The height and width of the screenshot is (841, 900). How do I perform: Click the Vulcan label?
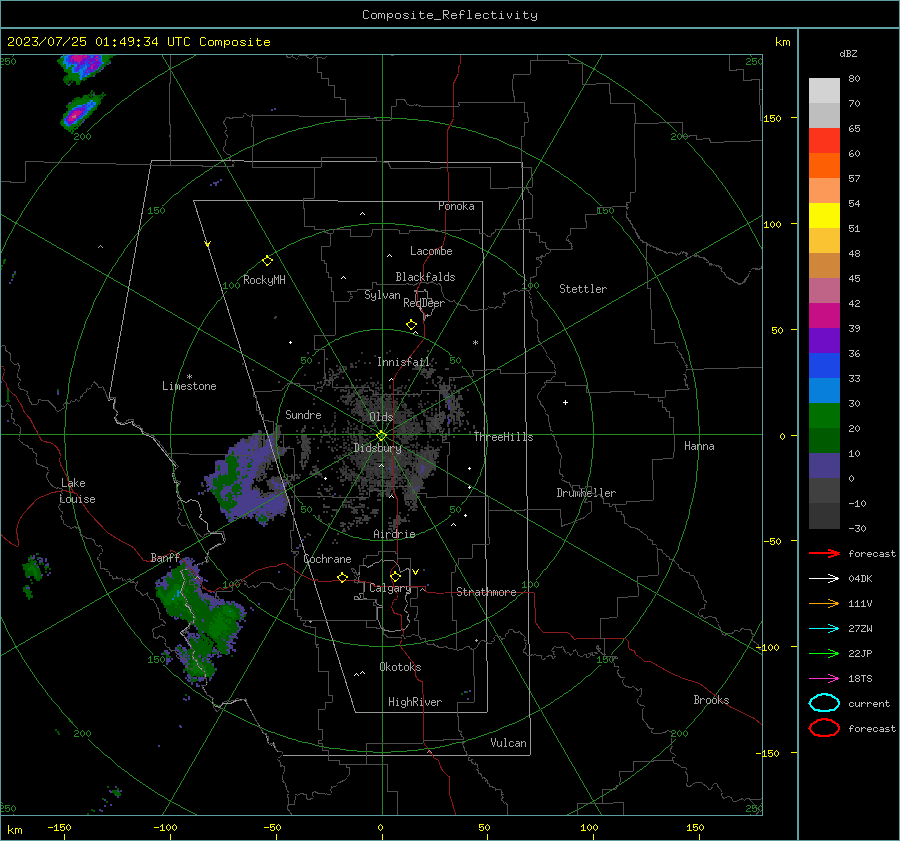tap(509, 743)
